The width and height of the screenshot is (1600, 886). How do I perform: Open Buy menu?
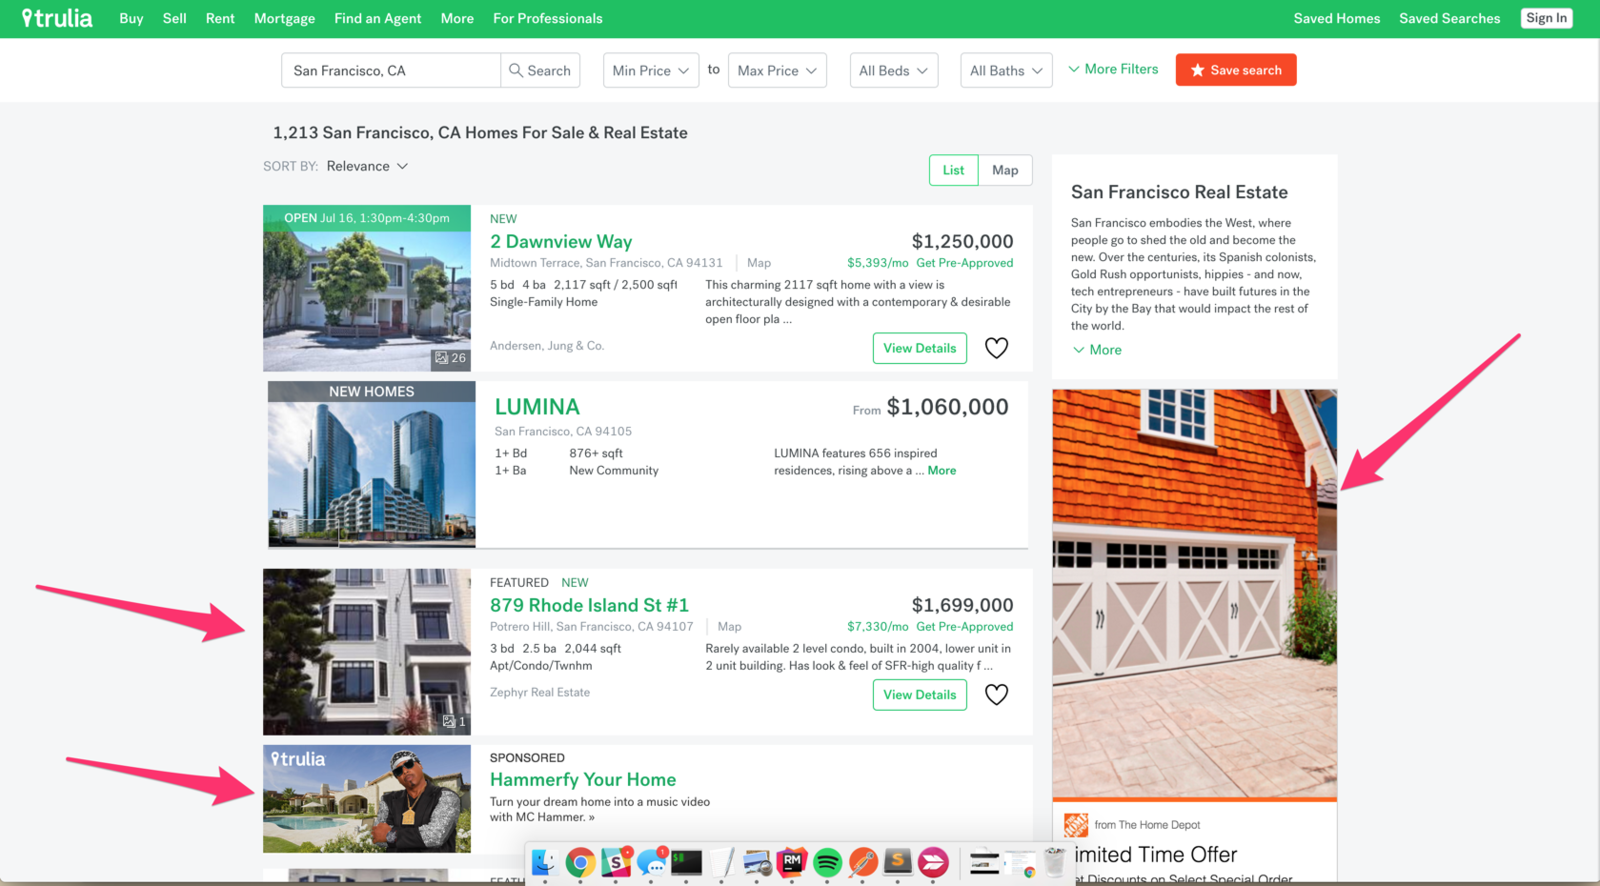pyautogui.click(x=131, y=18)
